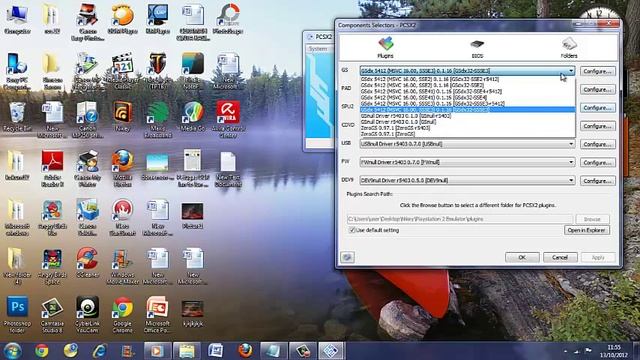Open the Photoshop folder icon
This screenshot has width=640, height=360.
pyautogui.click(x=17, y=314)
